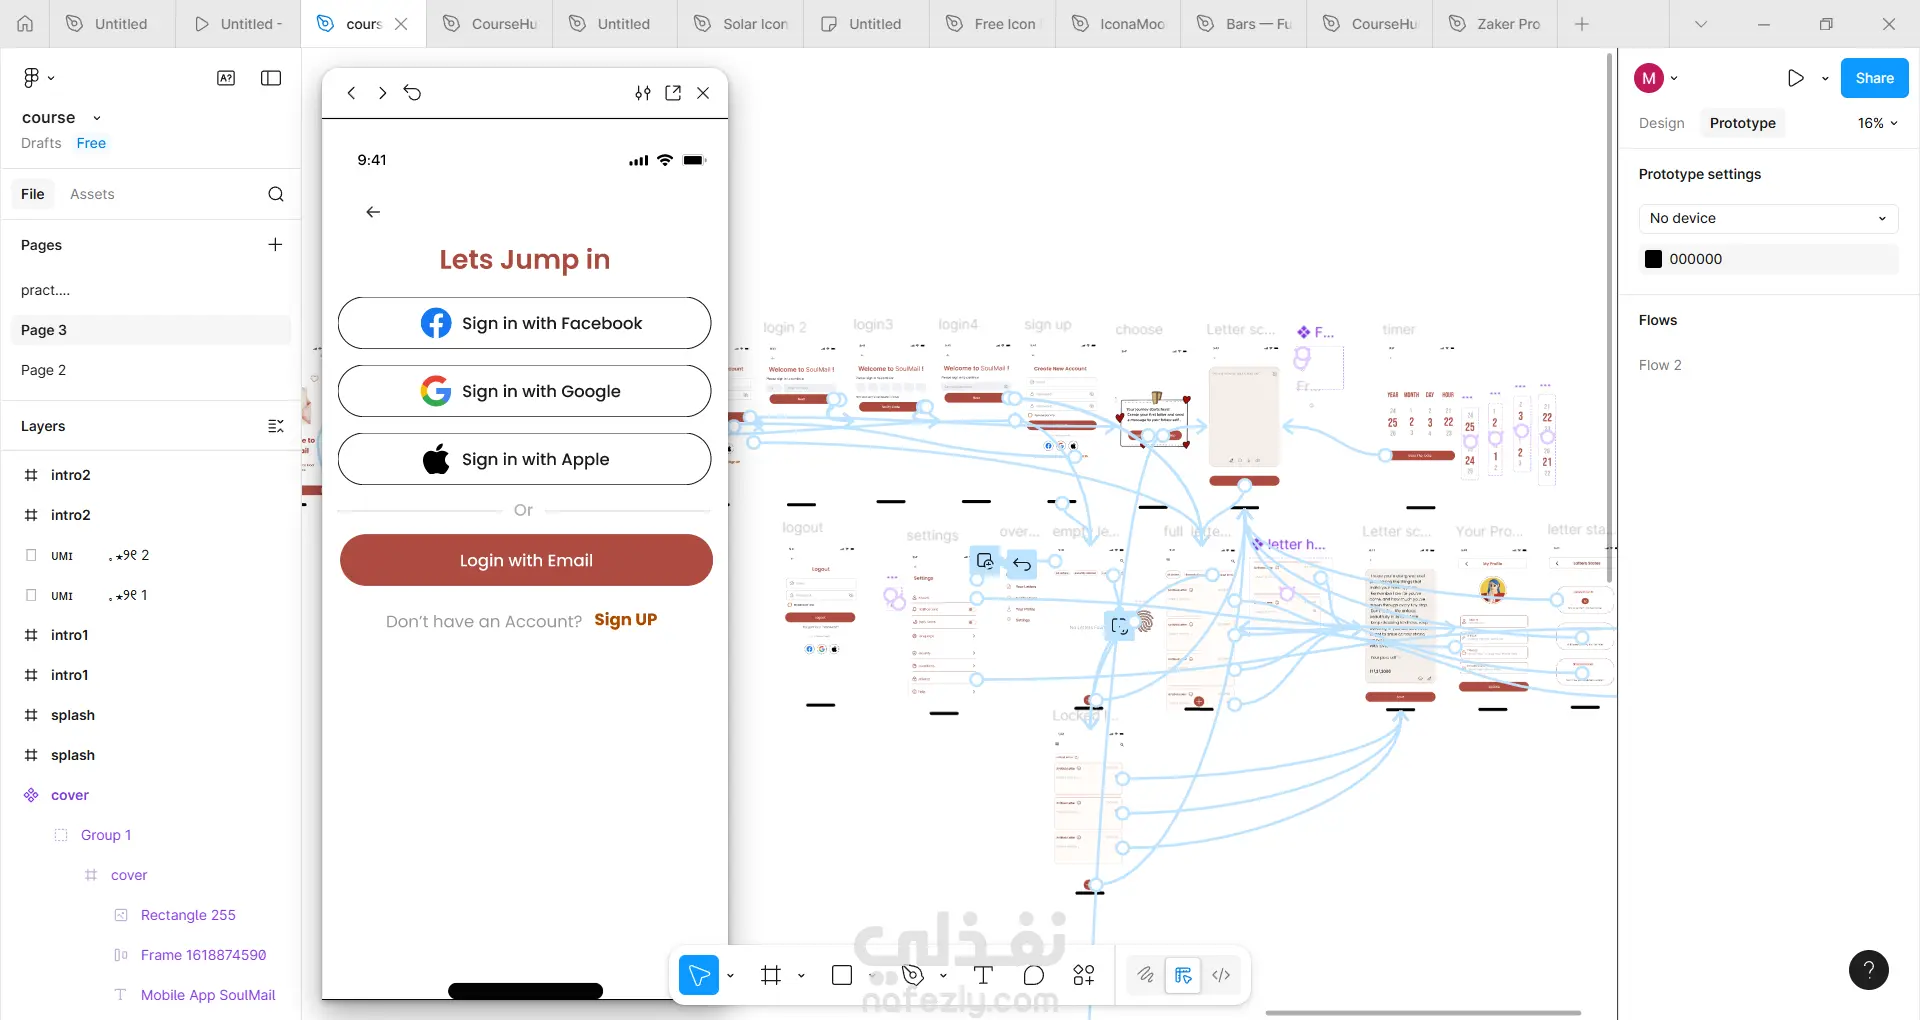Click the horizontal canvas scrollbar
Screen dimensions: 1920x1020
(1423, 1013)
